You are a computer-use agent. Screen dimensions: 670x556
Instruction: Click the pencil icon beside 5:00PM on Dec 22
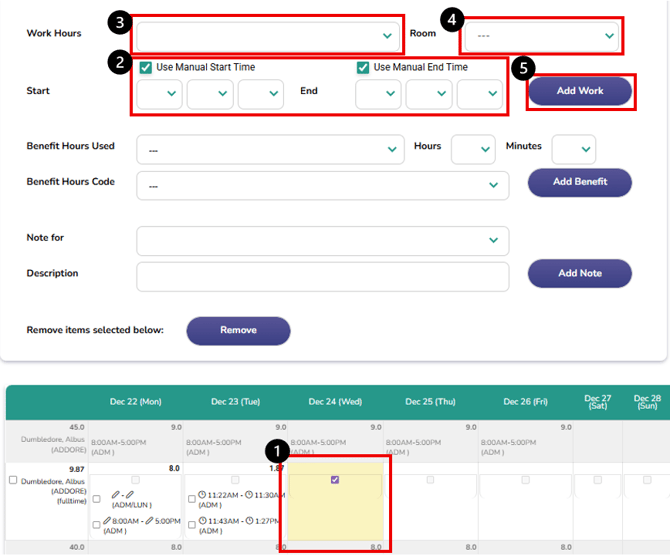coord(146,521)
